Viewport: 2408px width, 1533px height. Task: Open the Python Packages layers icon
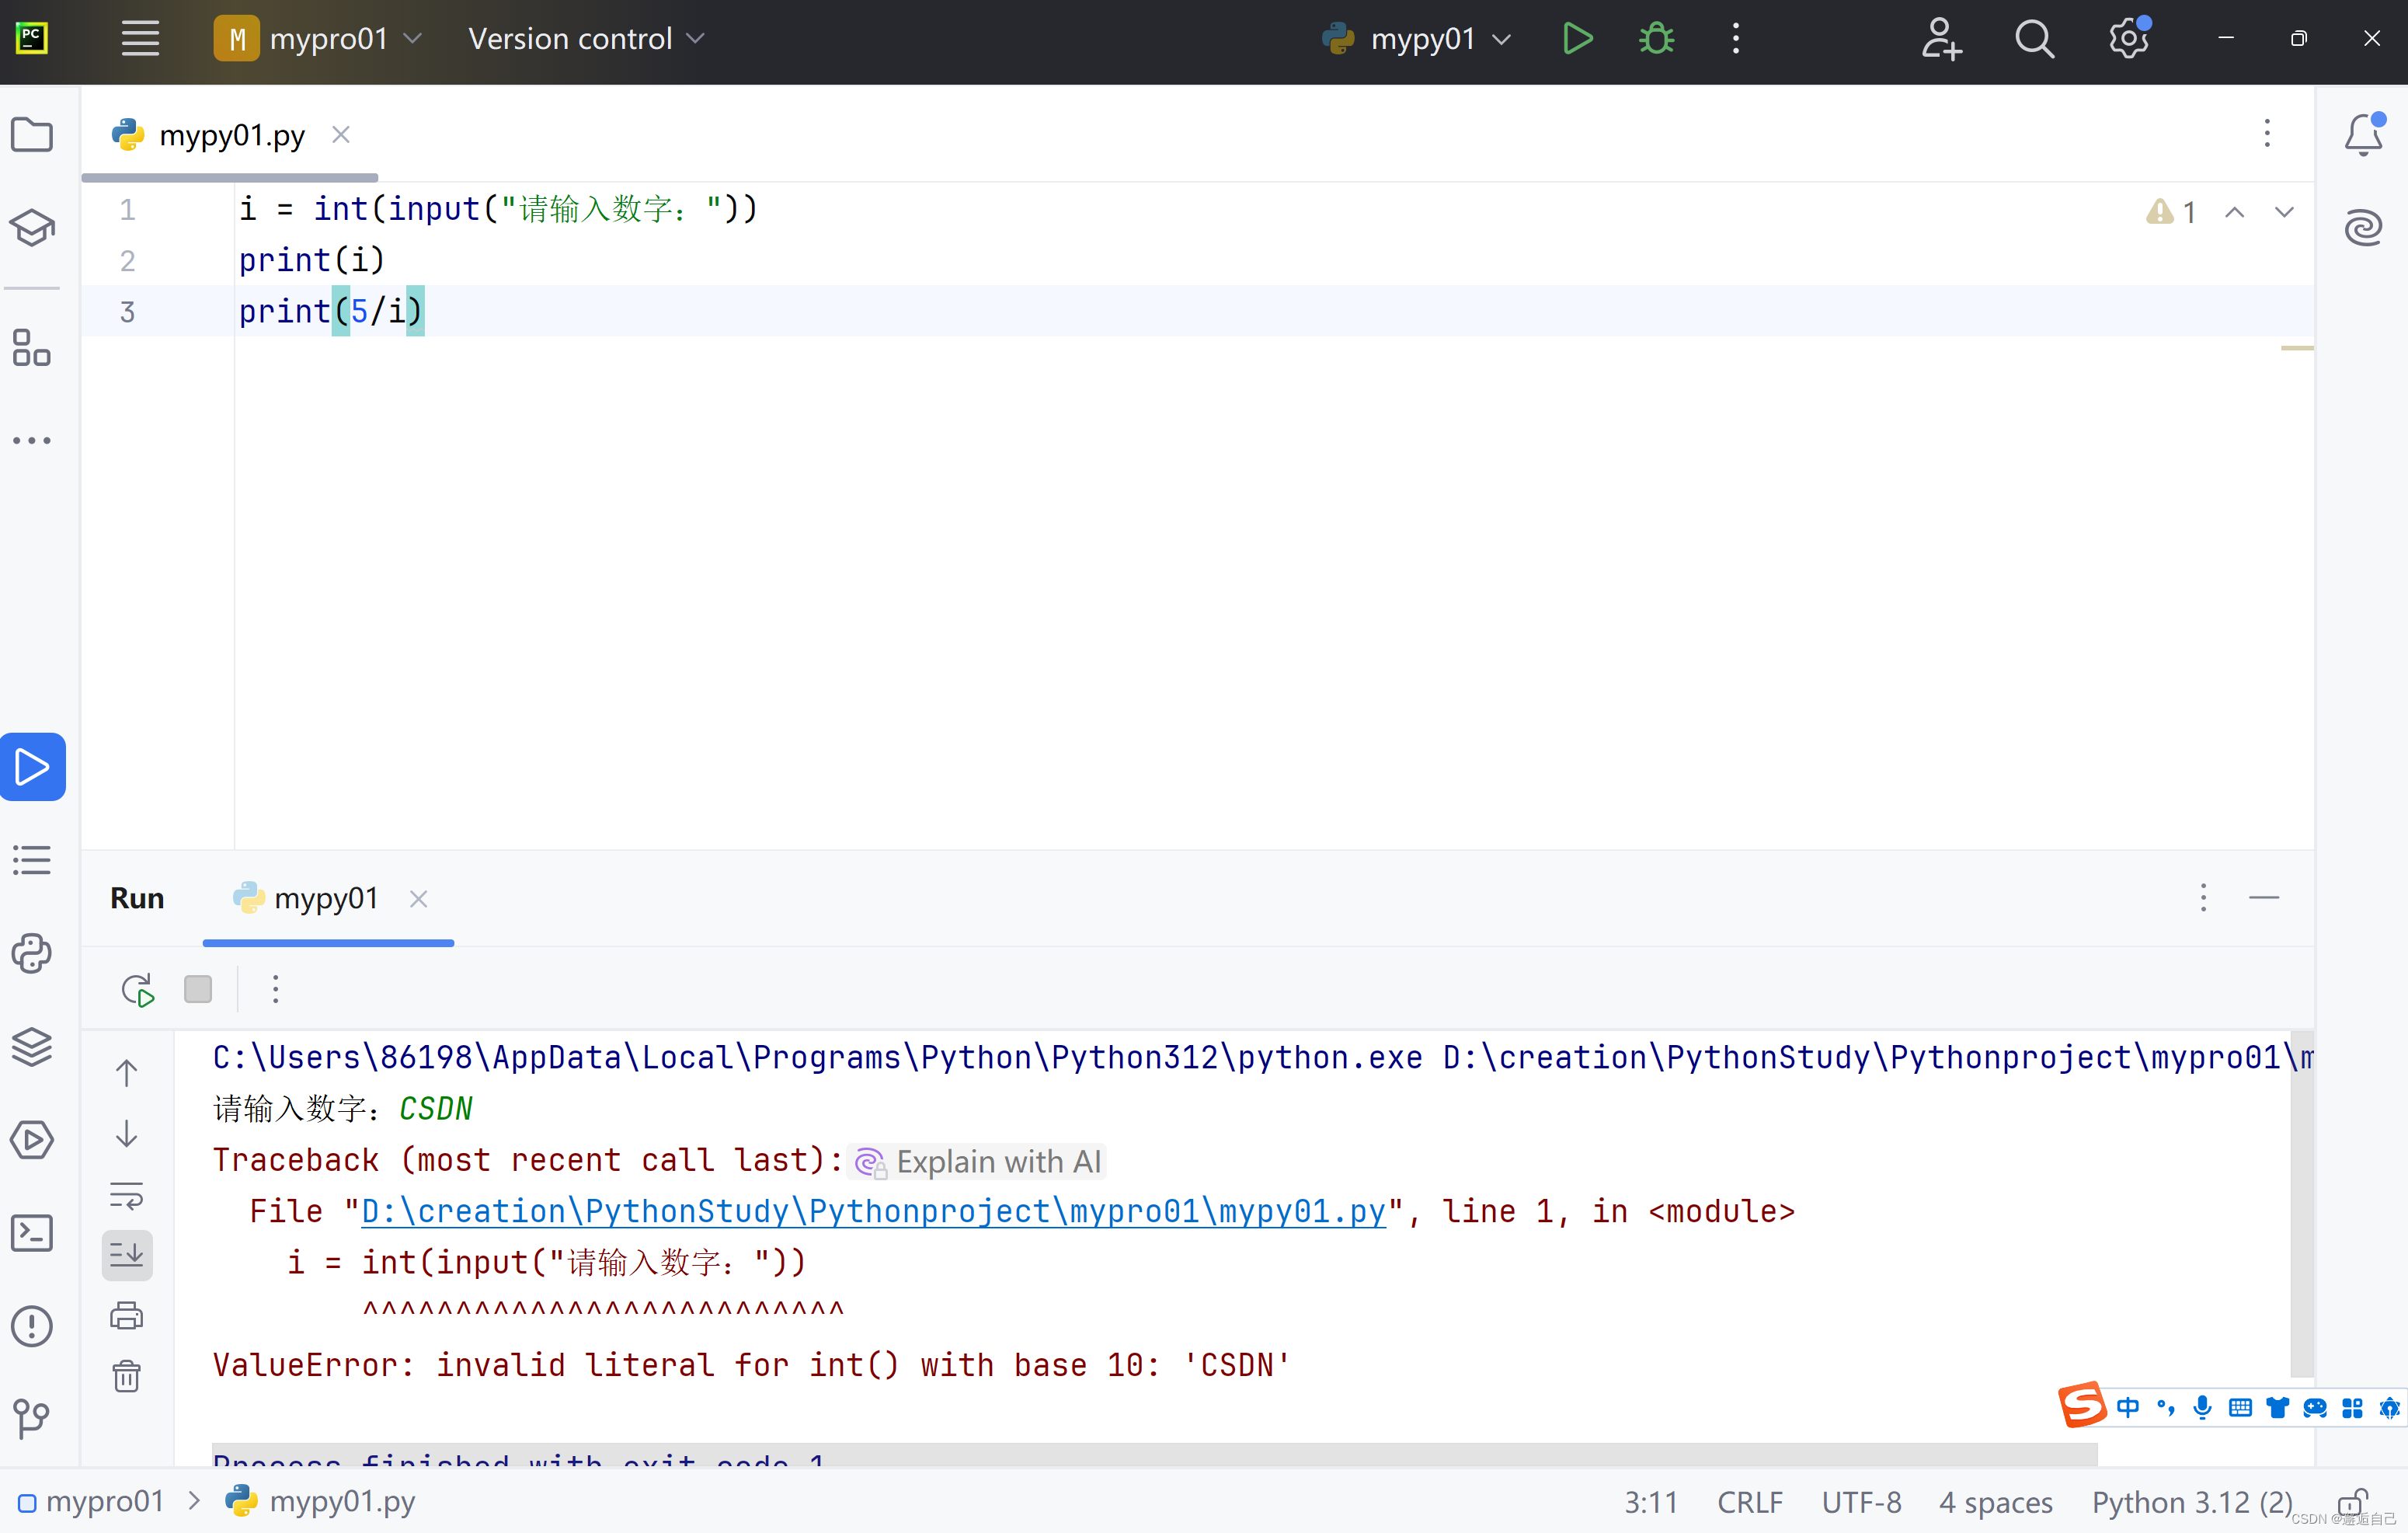(32, 1047)
